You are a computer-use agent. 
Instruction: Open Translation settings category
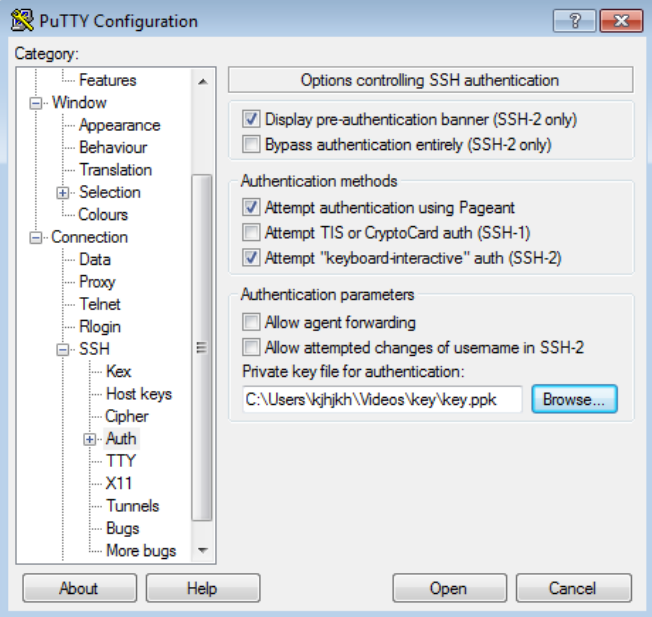(116, 170)
